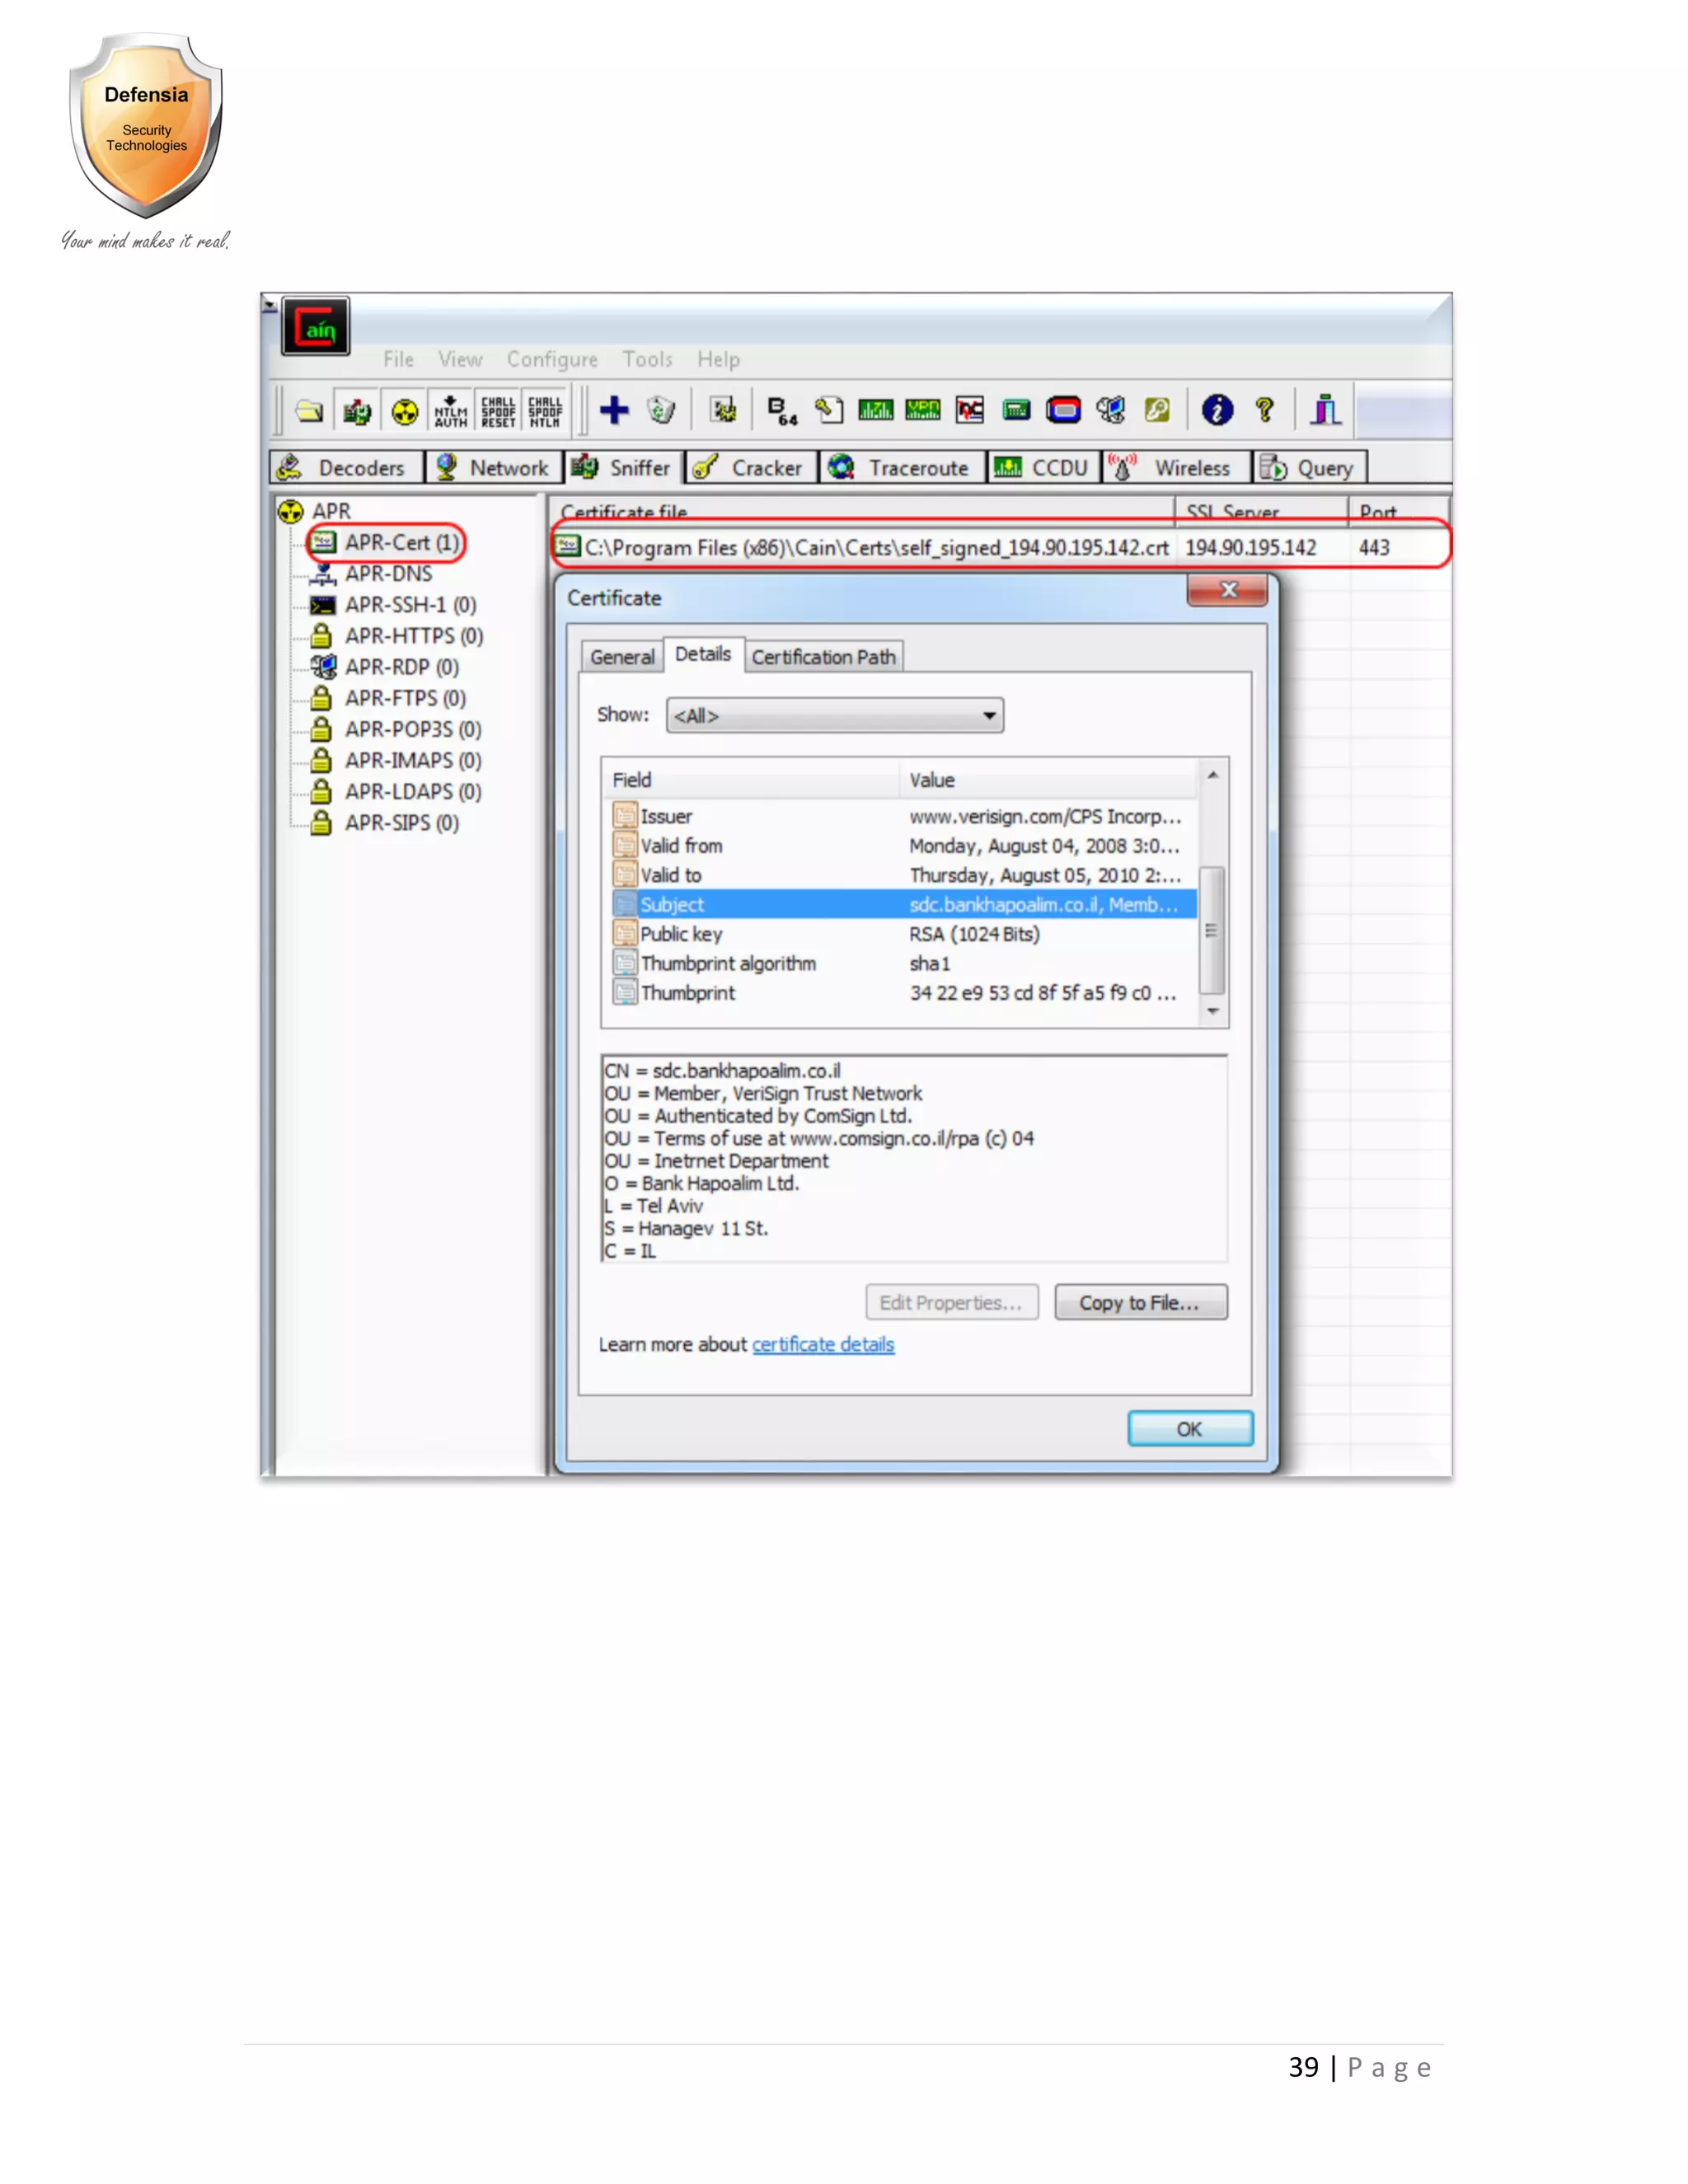Click the NTLM AUTH toolbar icon
This screenshot has width=1688, height=2184.
pyautogui.click(x=451, y=410)
